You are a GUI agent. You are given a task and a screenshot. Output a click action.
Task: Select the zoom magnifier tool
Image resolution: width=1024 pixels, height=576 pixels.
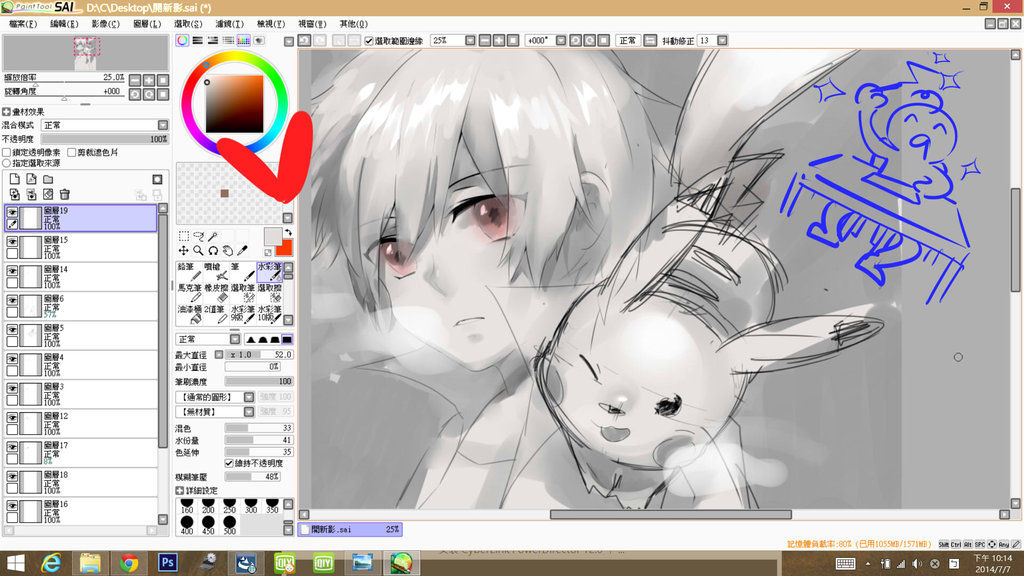coord(199,251)
